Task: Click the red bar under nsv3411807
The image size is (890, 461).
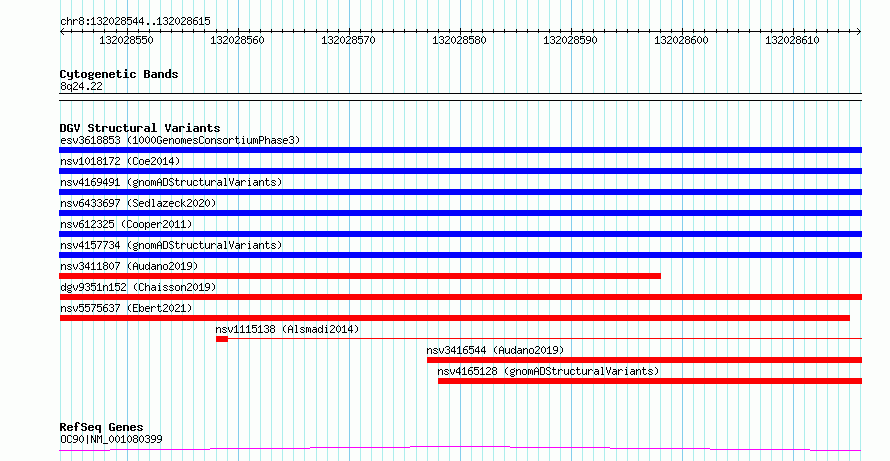Action: (360, 276)
